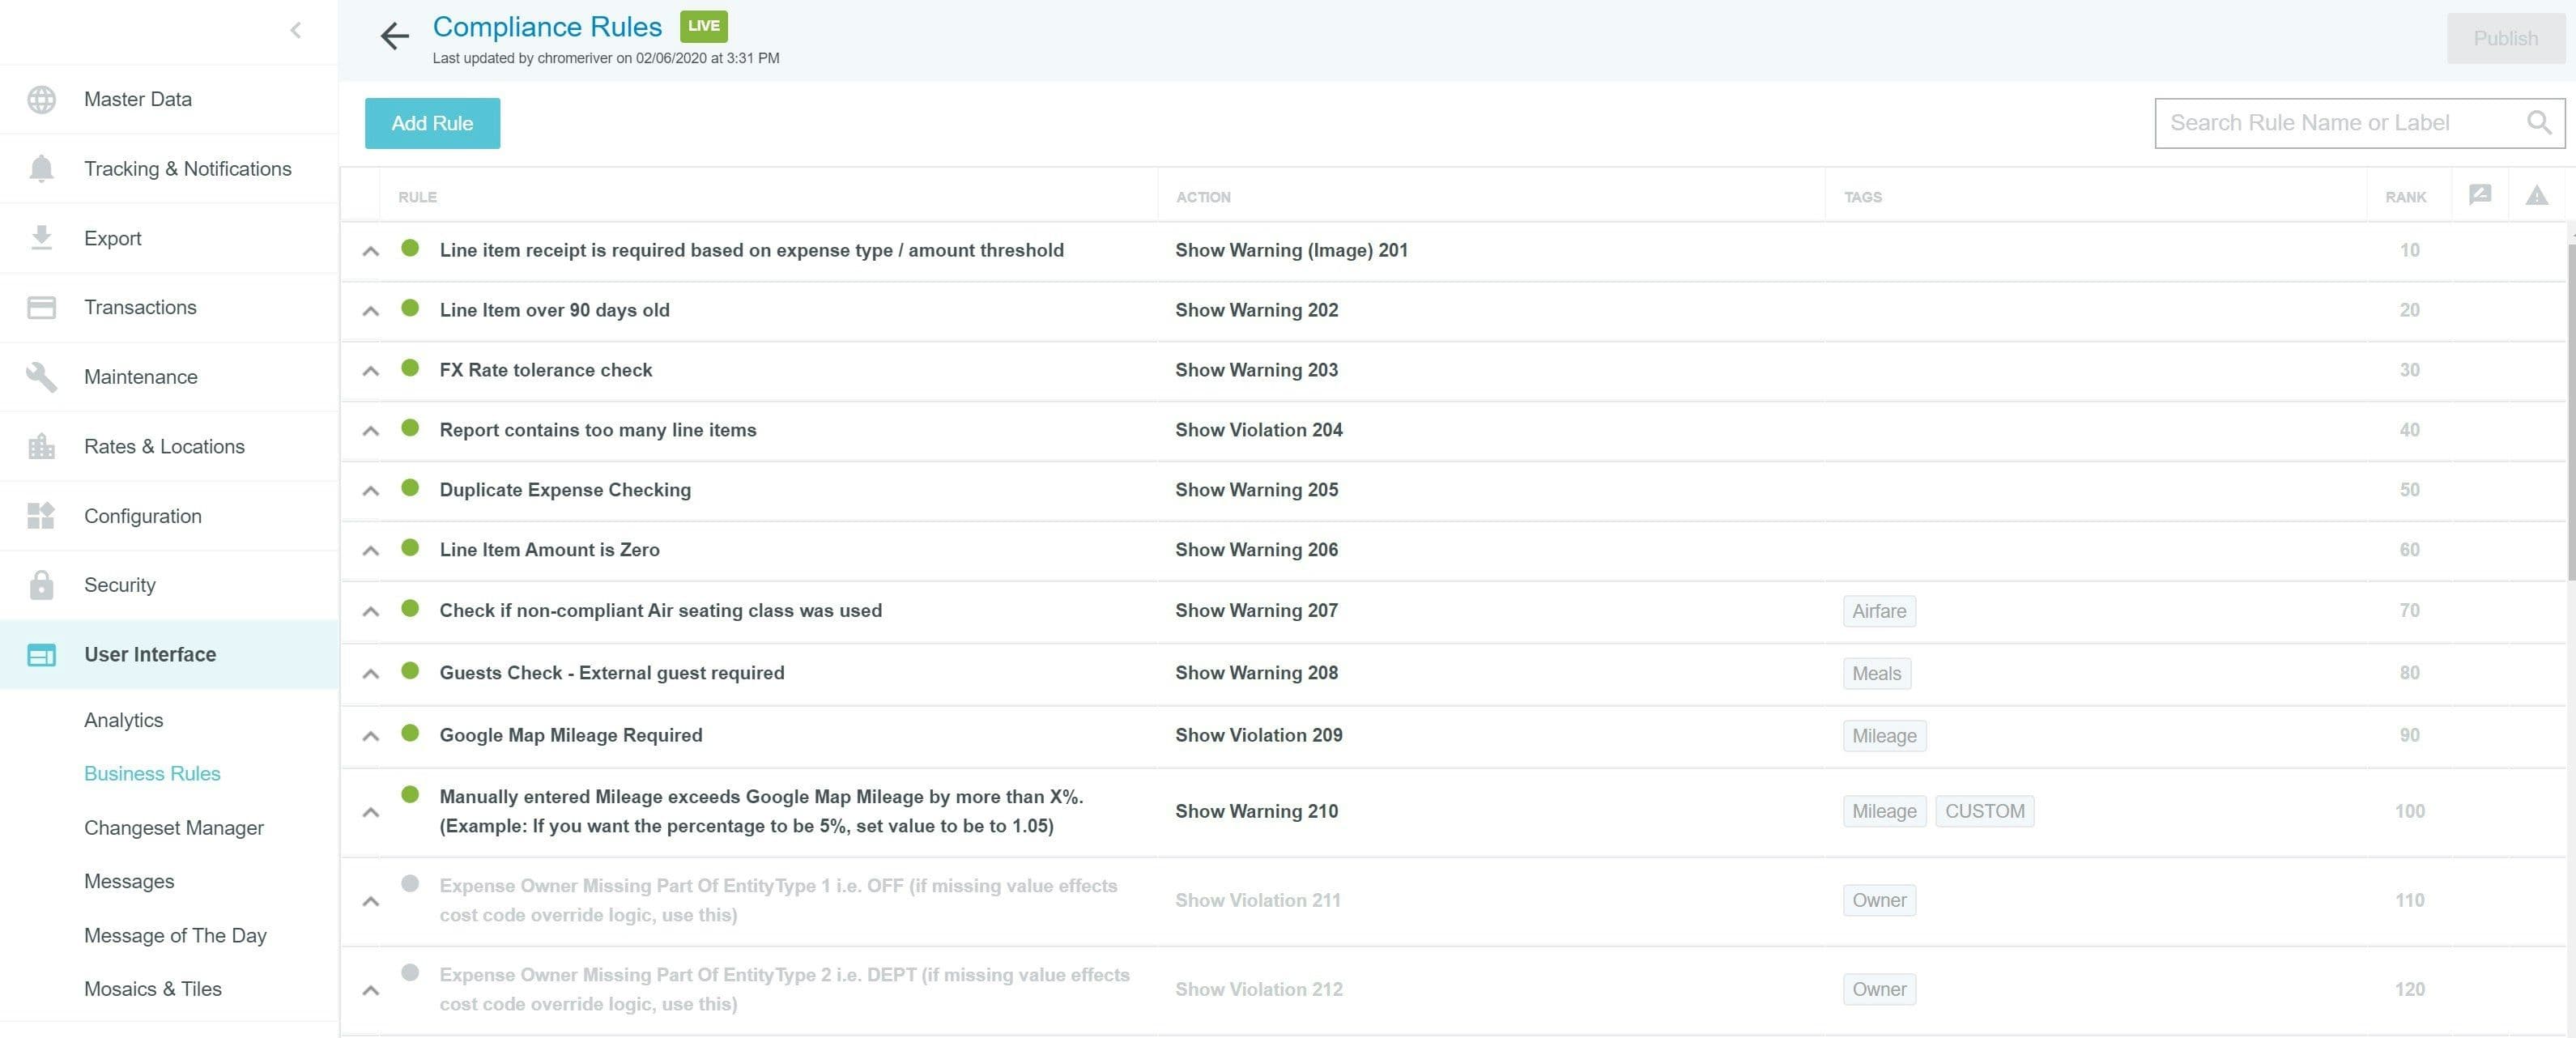Focus the Search Rule Name or Label field

(2330, 123)
